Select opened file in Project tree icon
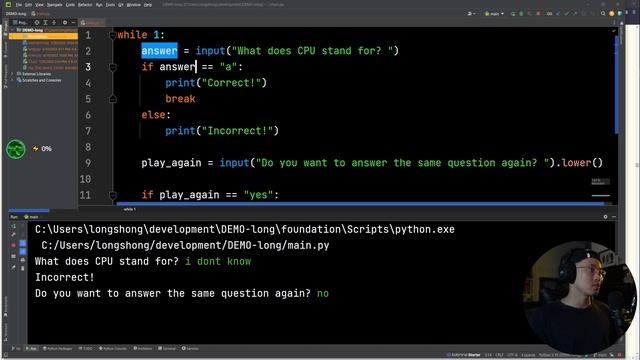 point(37,22)
